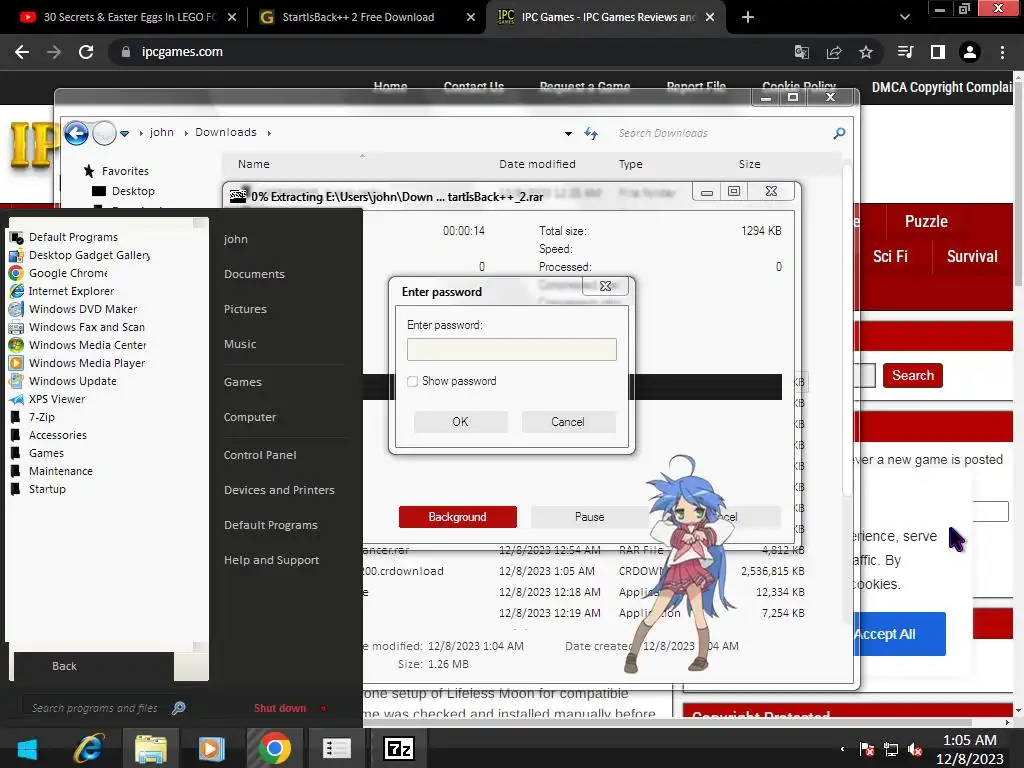
Task: Confirm the password with OK
Action: point(460,422)
